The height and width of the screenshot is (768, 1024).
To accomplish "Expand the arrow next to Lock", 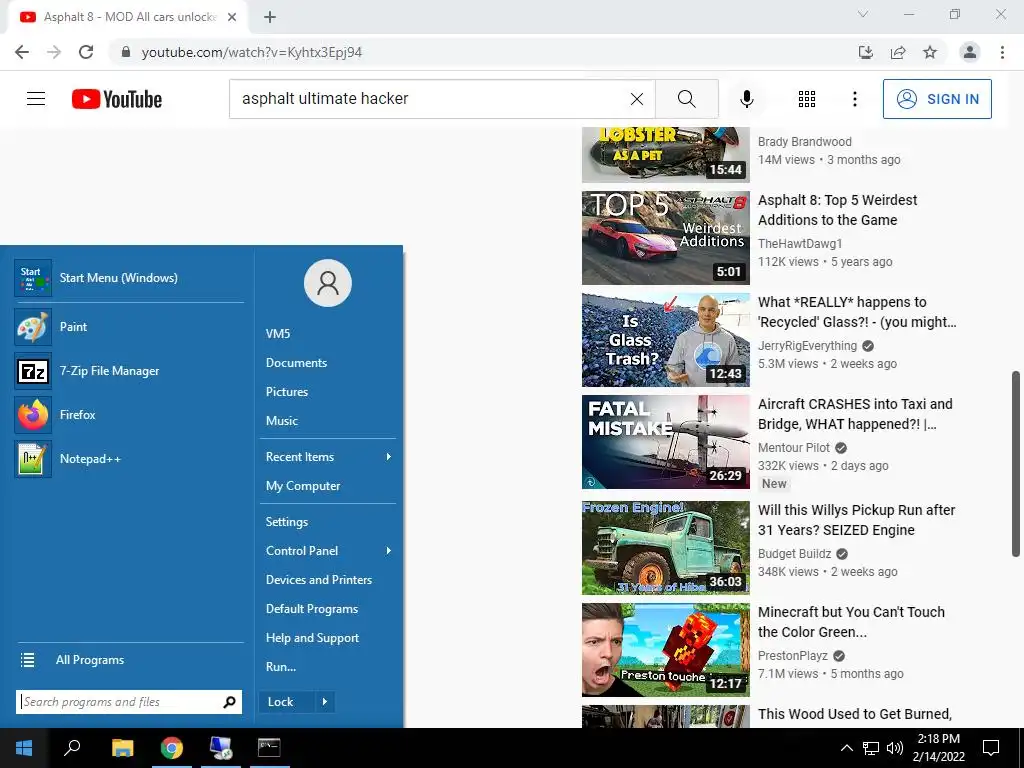I will (x=325, y=702).
